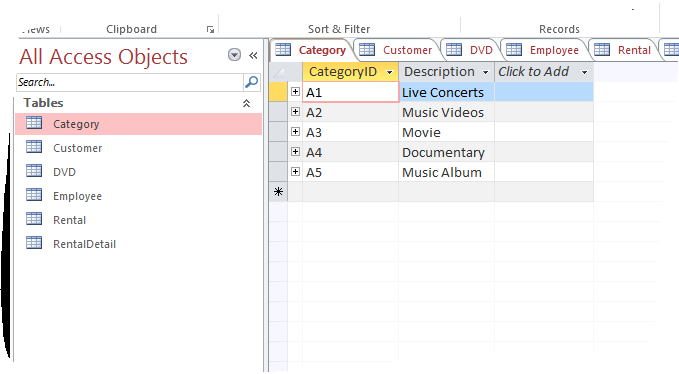Viewport: 679px width, 374px height.
Task: Open the RentalDetail table in navigation pane
Action: click(139, 244)
